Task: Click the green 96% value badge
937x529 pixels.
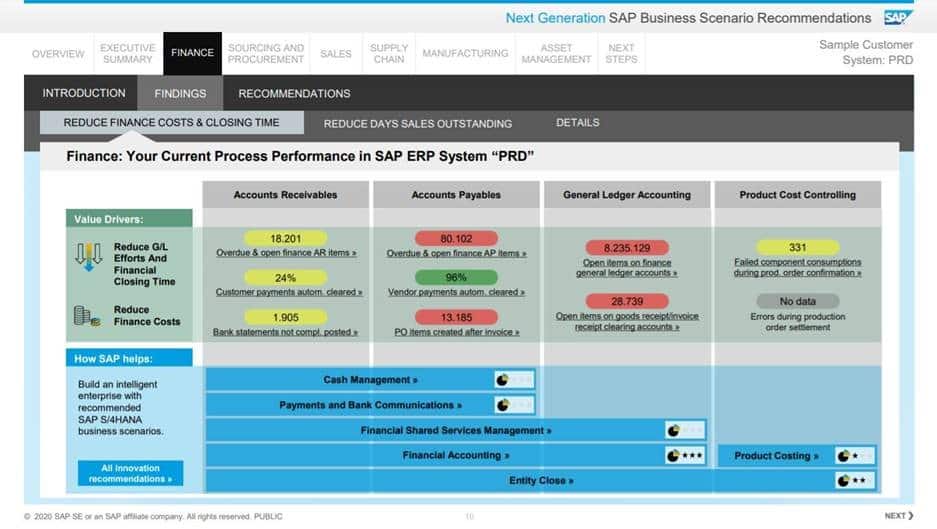Action: click(x=455, y=278)
